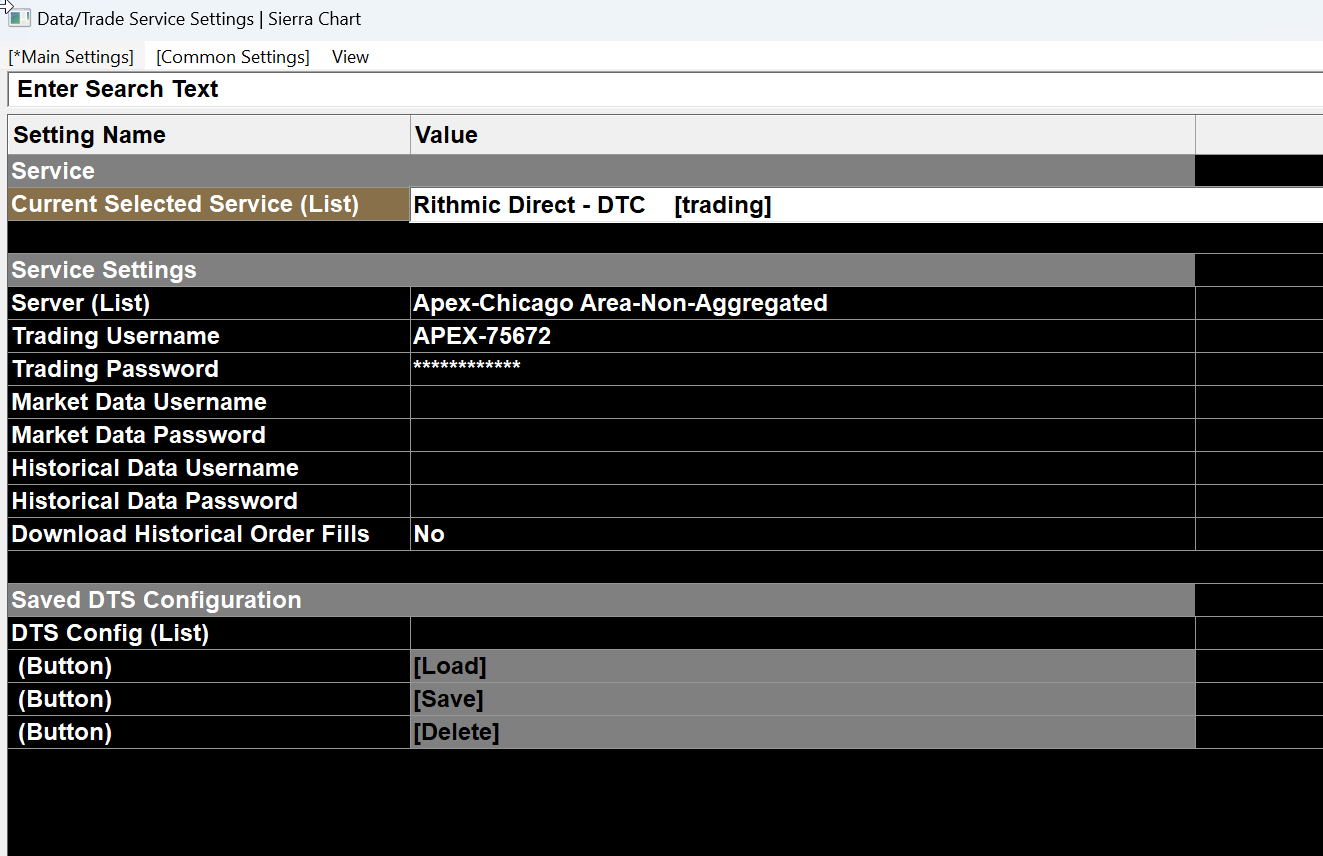Select the masked Trading Password value
Image resolution: width=1323 pixels, height=856 pixels.
tap(802, 369)
